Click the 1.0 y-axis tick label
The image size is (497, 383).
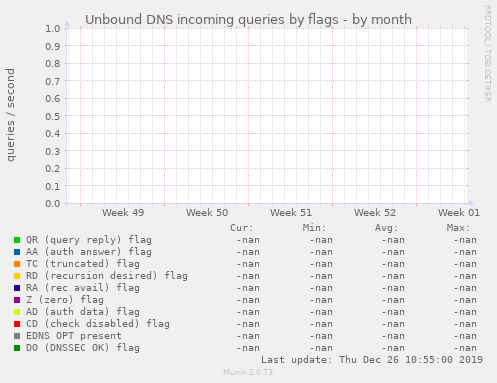53,29
